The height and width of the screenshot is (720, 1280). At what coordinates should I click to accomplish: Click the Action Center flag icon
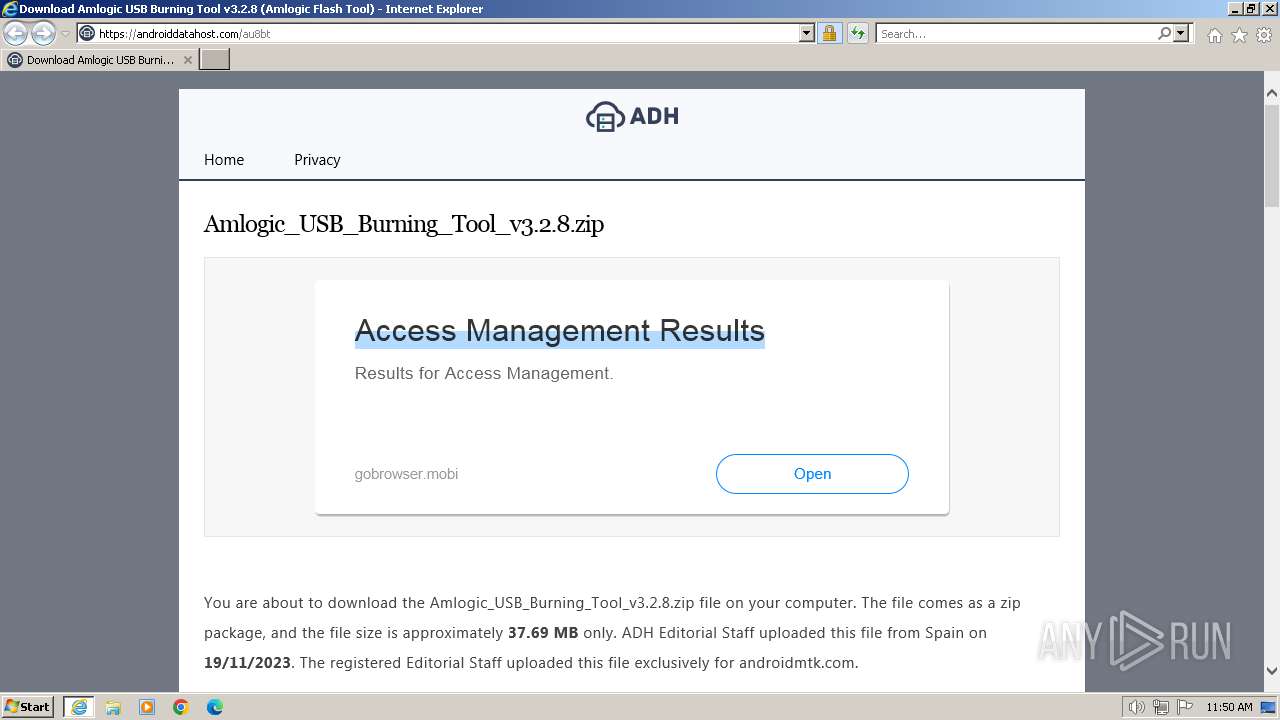(x=1185, y=707)
